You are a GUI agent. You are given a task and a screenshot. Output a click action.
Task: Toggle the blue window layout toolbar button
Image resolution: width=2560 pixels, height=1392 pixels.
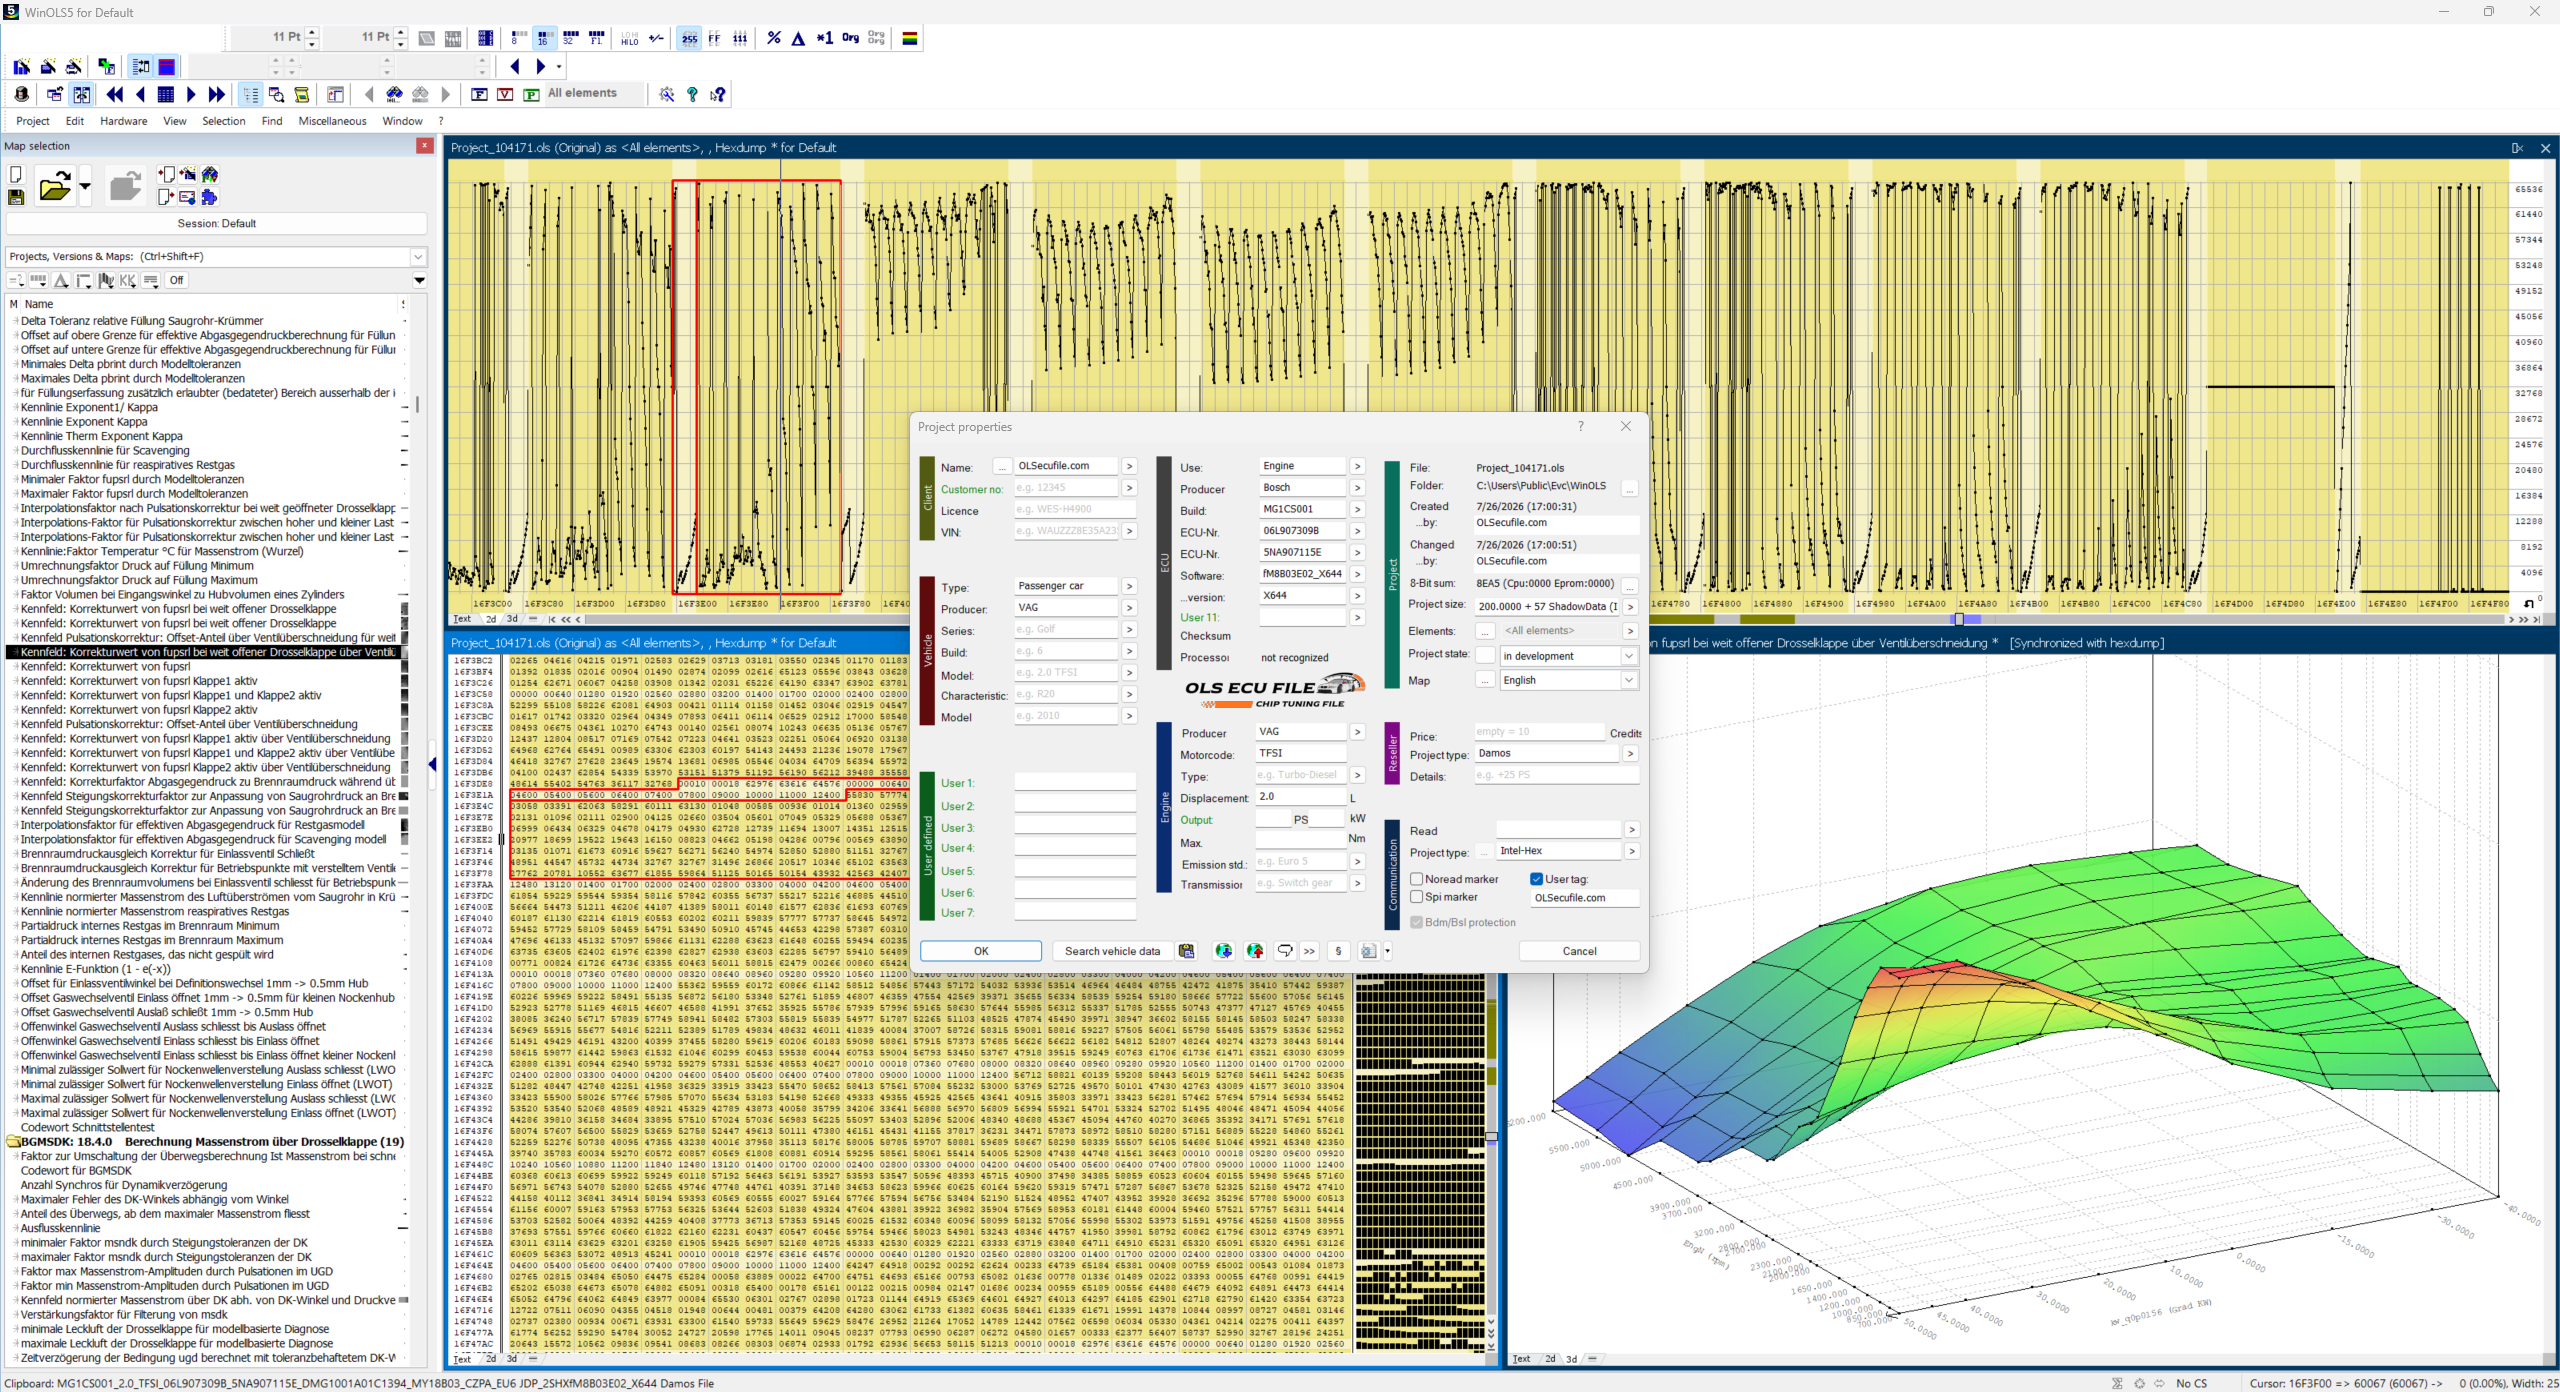(x=167, y=67)
